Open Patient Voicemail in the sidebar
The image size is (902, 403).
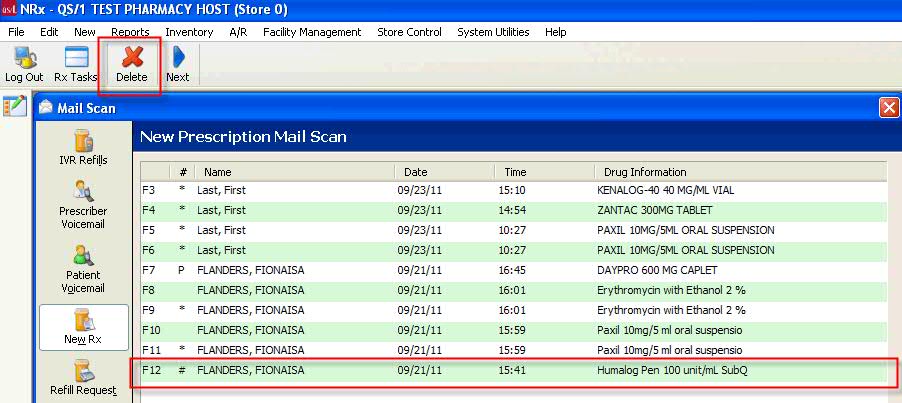click(x=83, y=269)
